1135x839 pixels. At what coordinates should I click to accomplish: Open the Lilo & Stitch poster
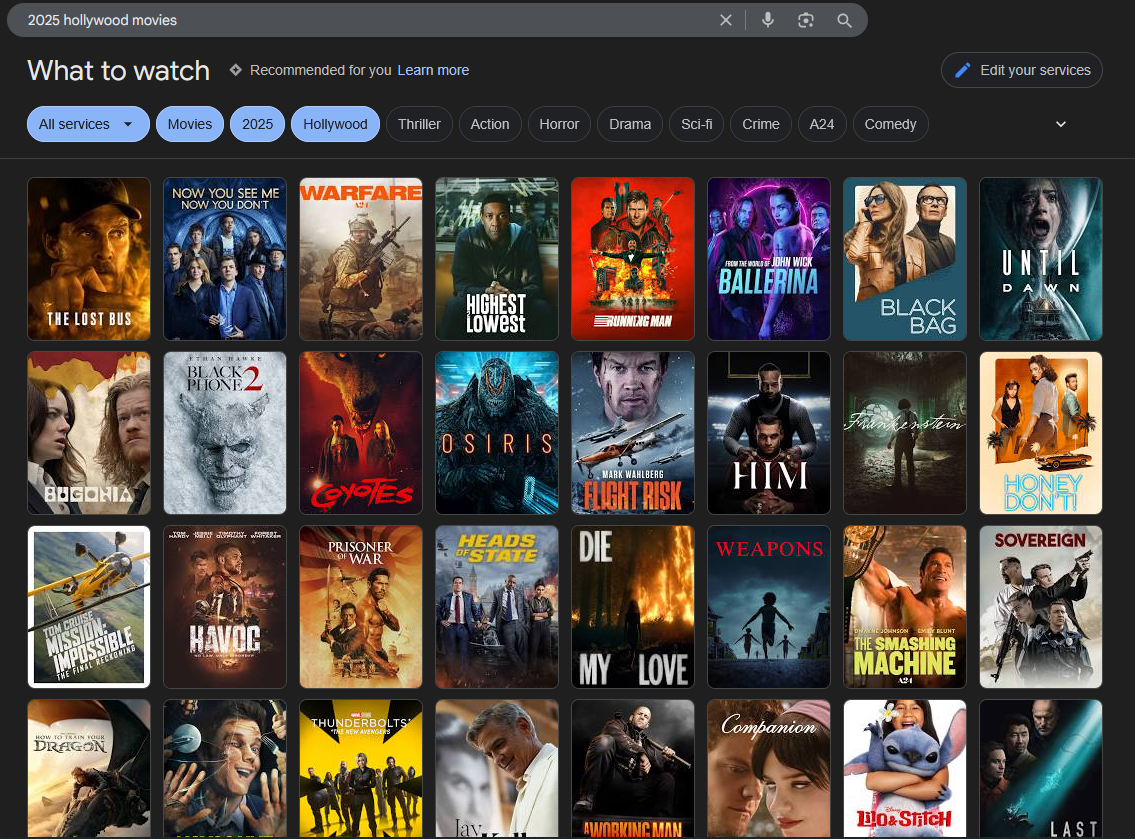coord(905,769)
